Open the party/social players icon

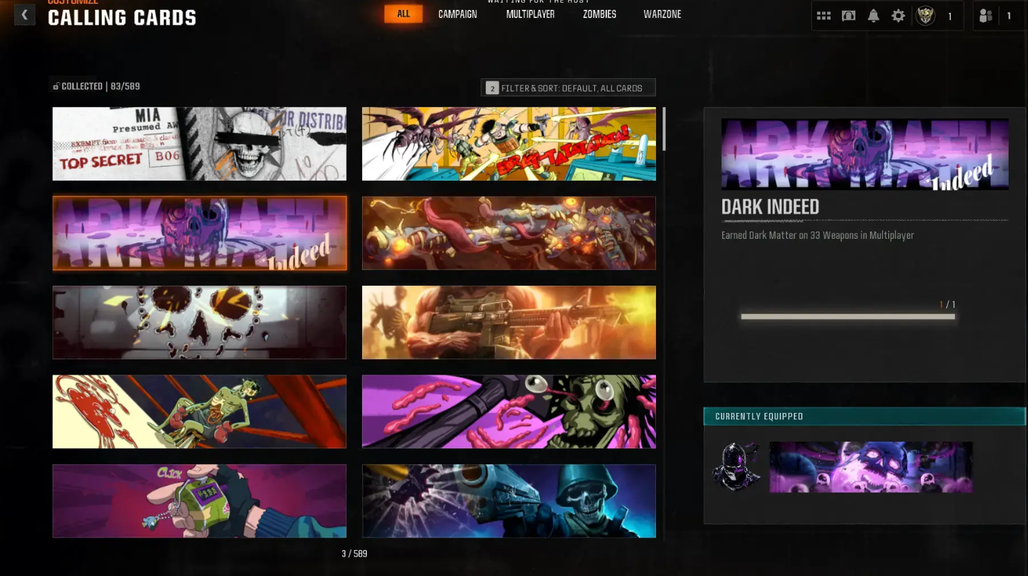coord(985,16)
